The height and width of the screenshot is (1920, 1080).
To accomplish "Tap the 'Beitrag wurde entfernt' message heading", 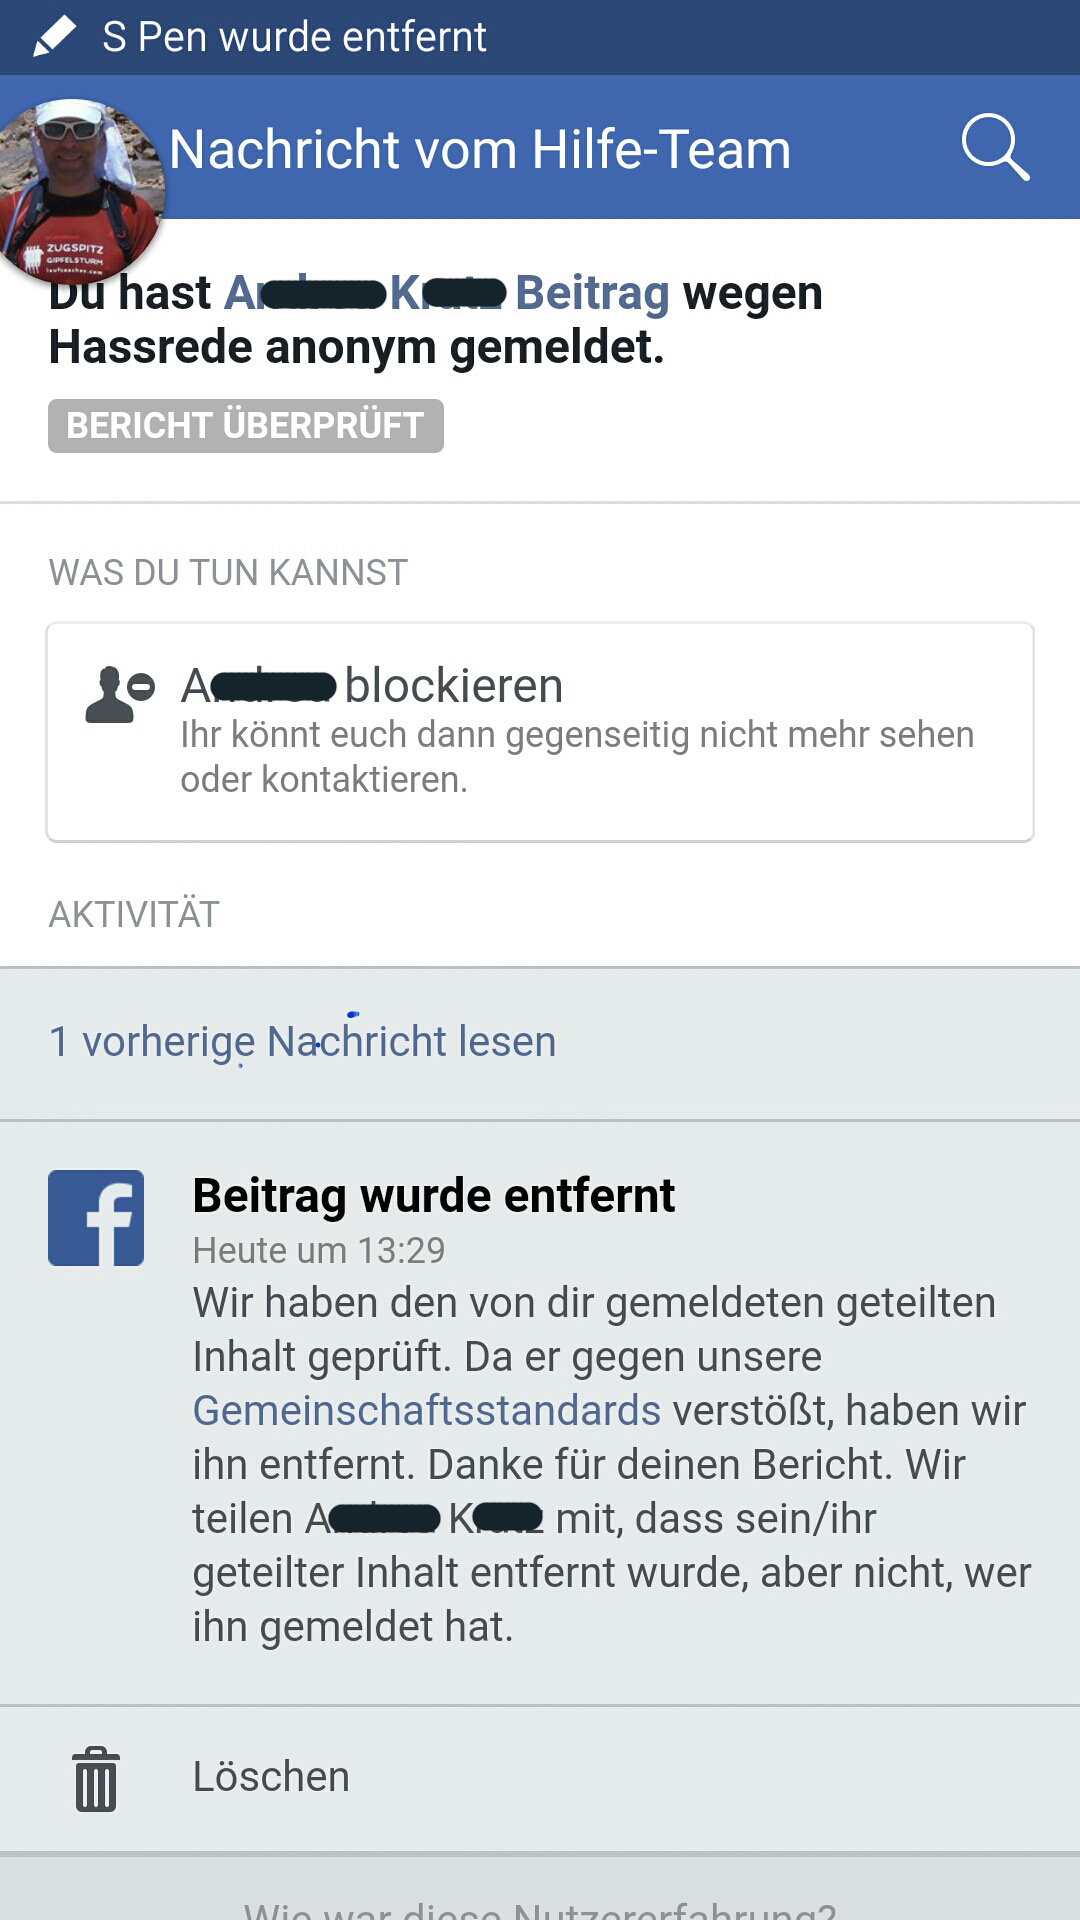I will (x=434, y=1196).
